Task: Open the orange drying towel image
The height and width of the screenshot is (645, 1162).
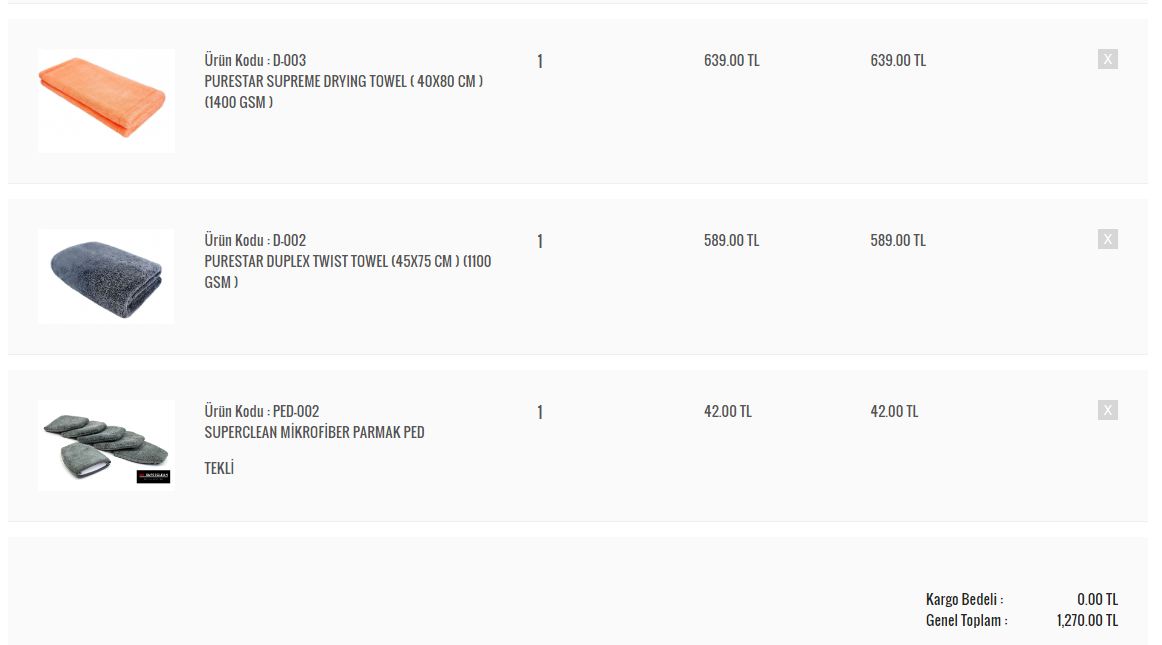Action: click(x=106, y=101)
